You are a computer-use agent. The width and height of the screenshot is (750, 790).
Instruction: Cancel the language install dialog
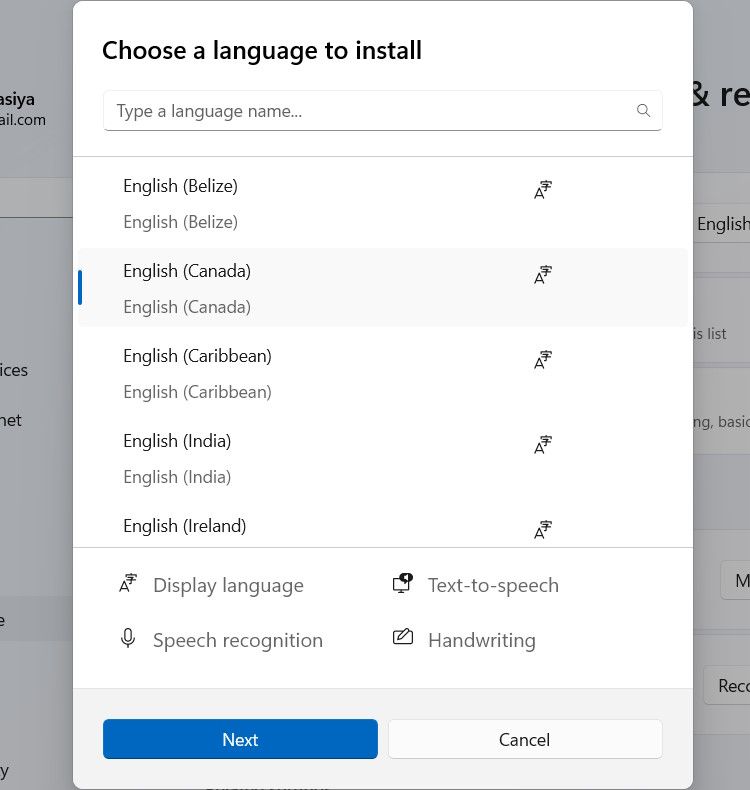(x=525, y=740)
